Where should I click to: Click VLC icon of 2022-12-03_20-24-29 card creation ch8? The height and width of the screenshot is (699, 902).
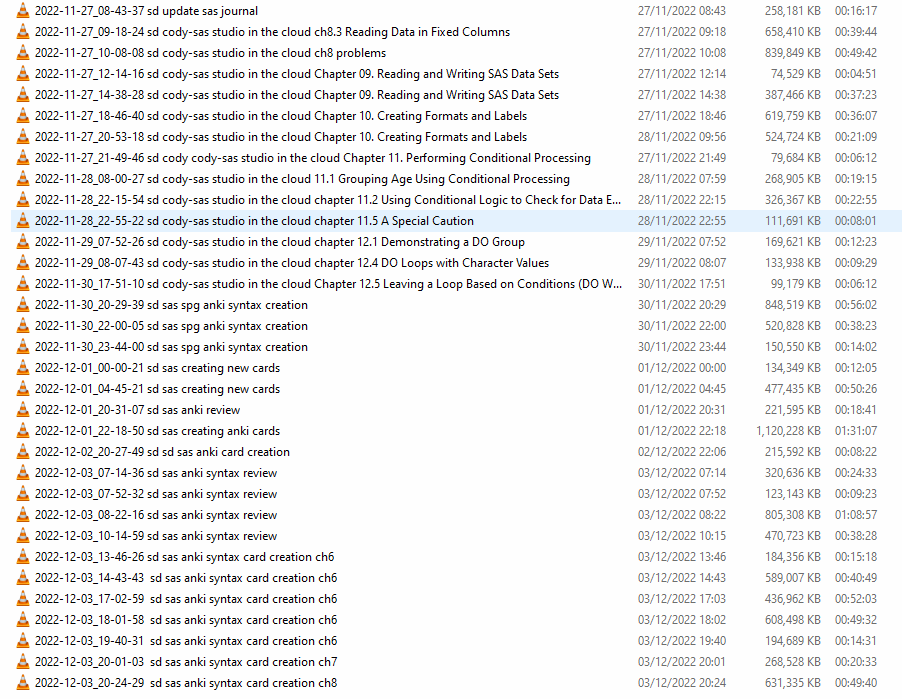tap(23, 683)
